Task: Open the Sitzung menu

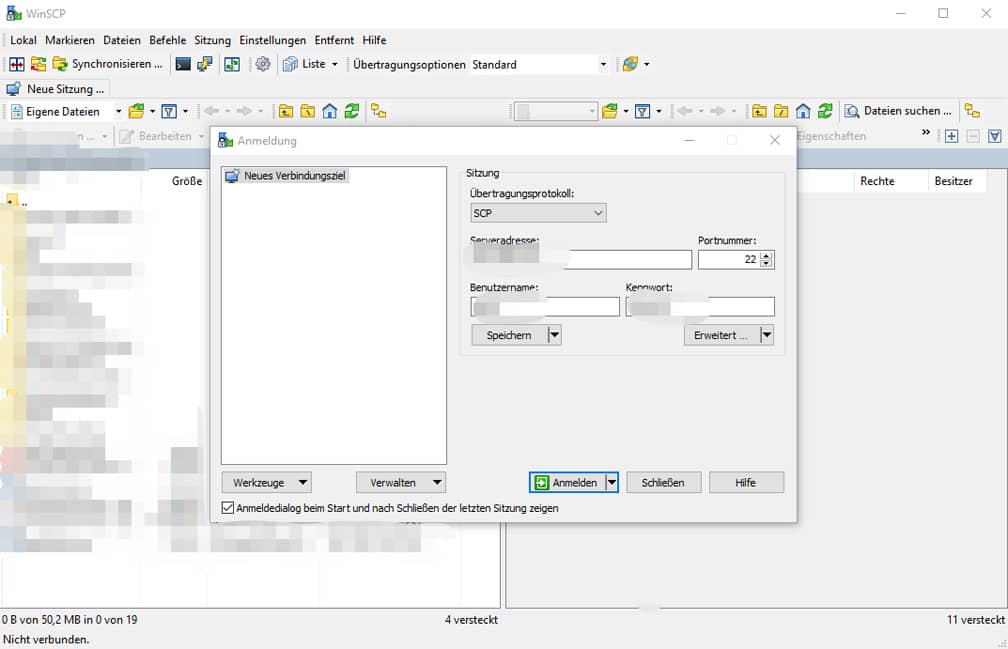Action: (x=212, y=40)
